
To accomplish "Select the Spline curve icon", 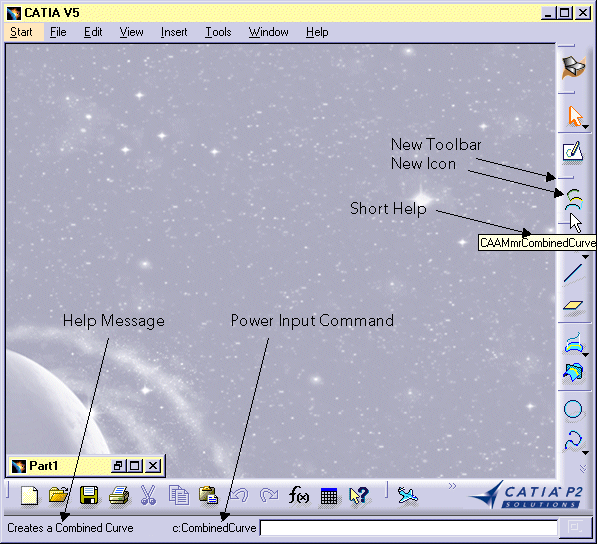I will click(573, 440).
